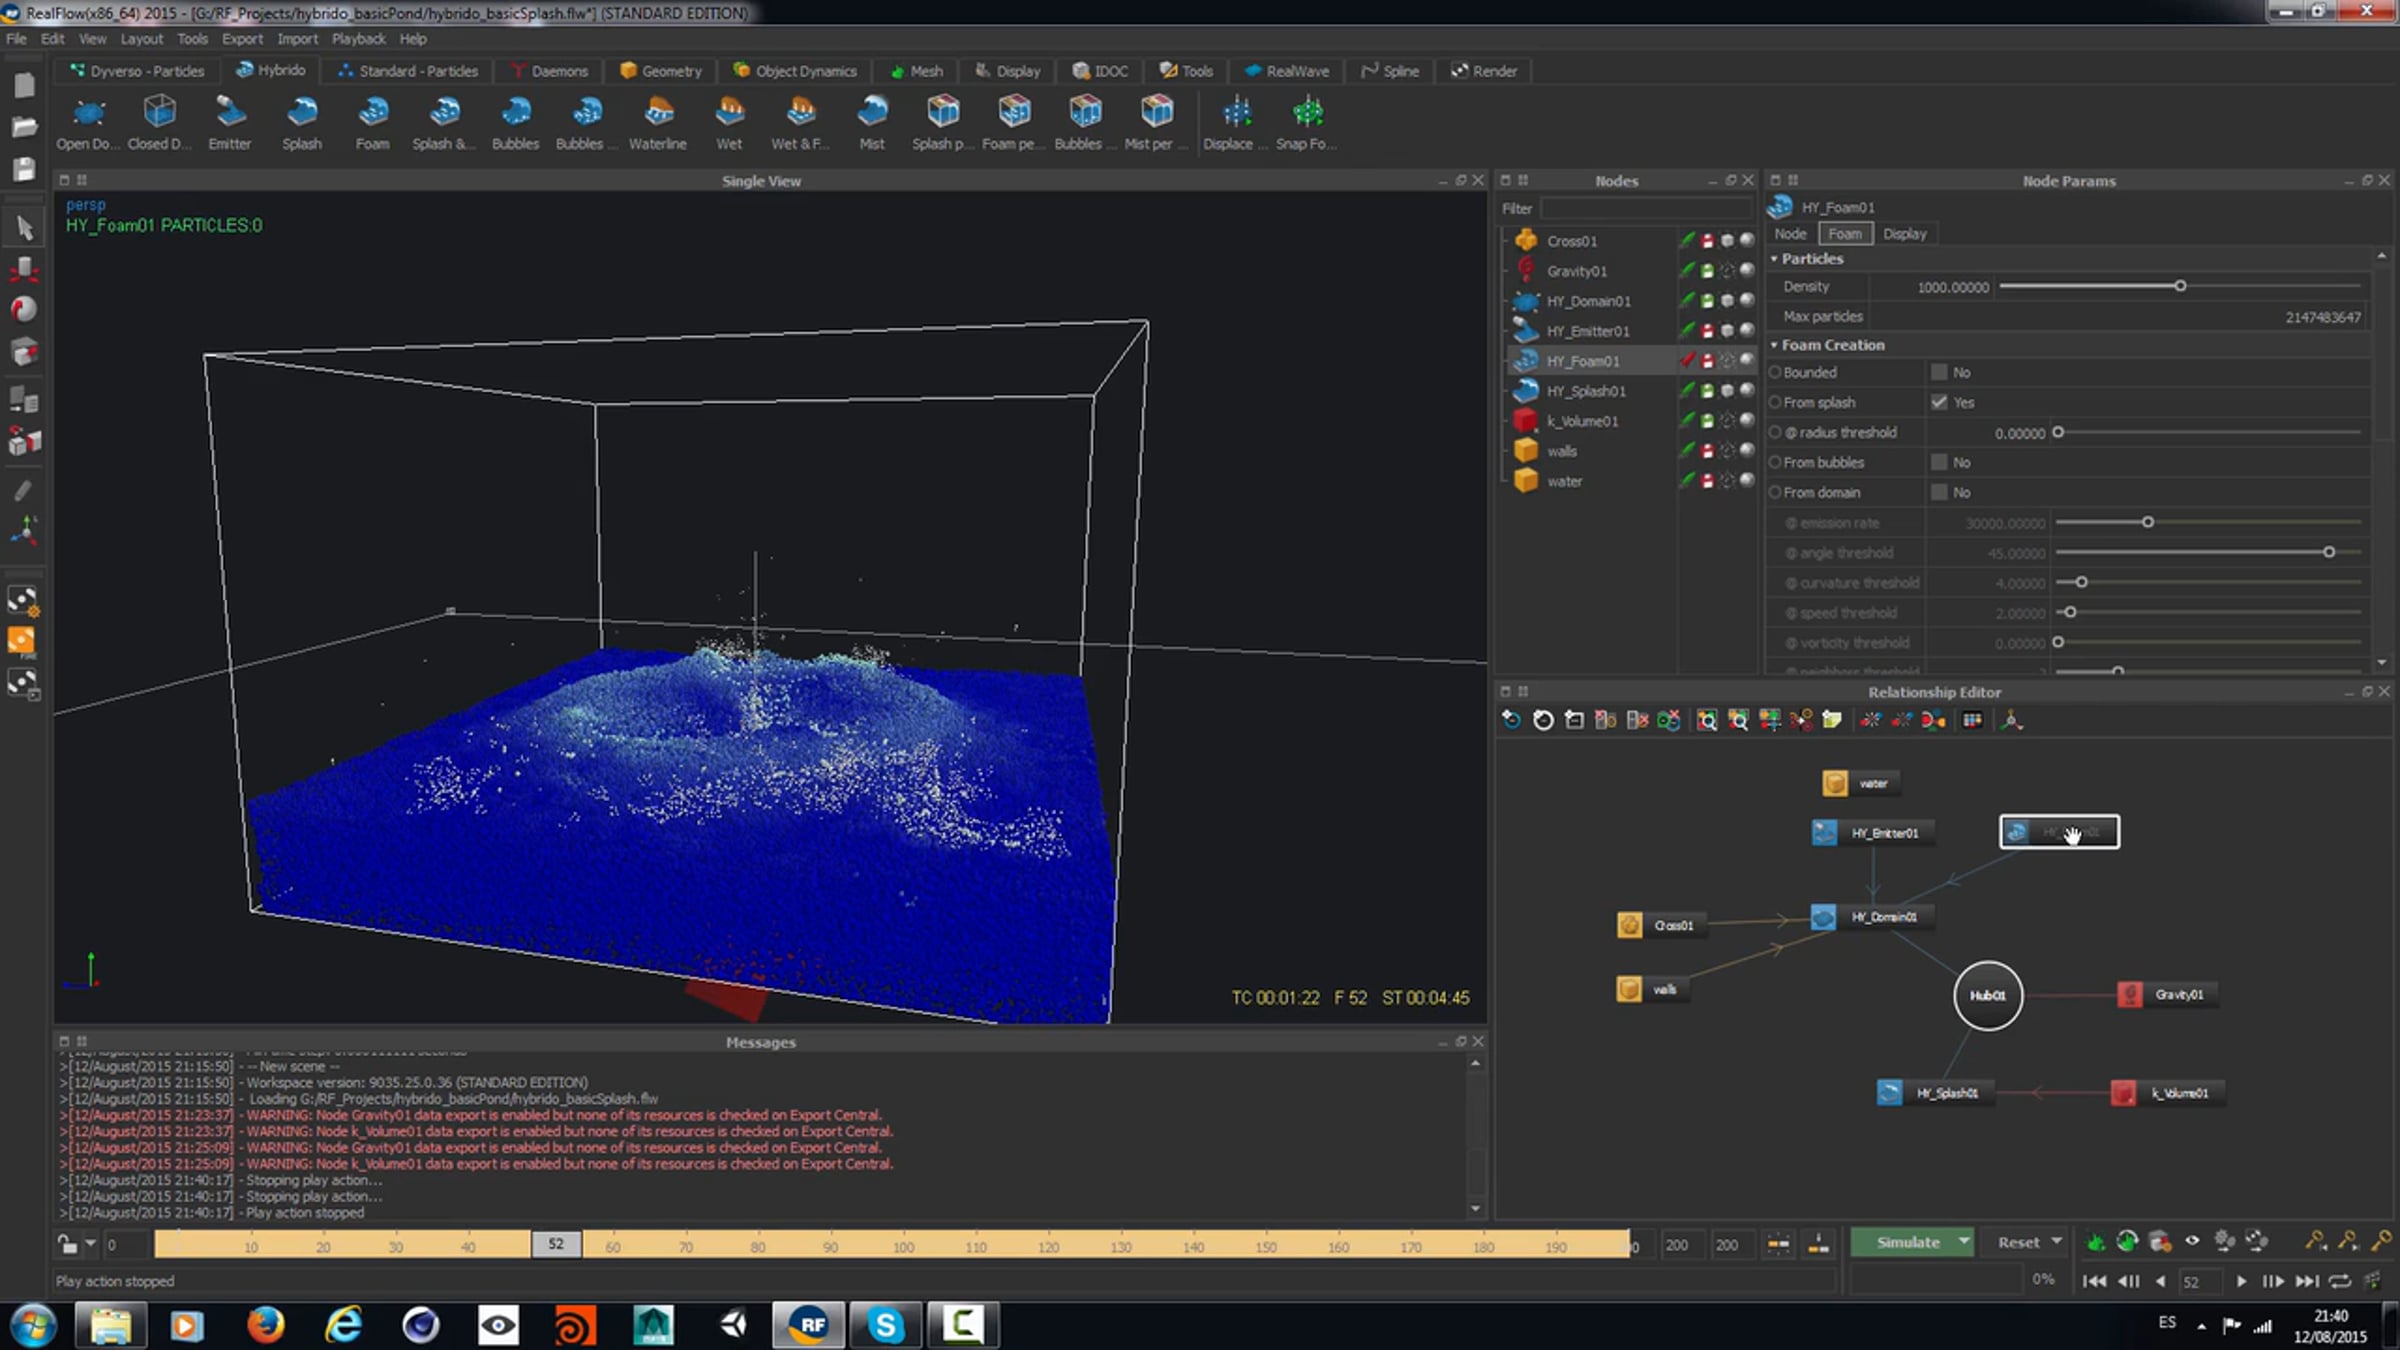This screenshot has width=2400, height=1350.
Task: Click the Displace shelf icon
Action: [x=1236, y=122]
